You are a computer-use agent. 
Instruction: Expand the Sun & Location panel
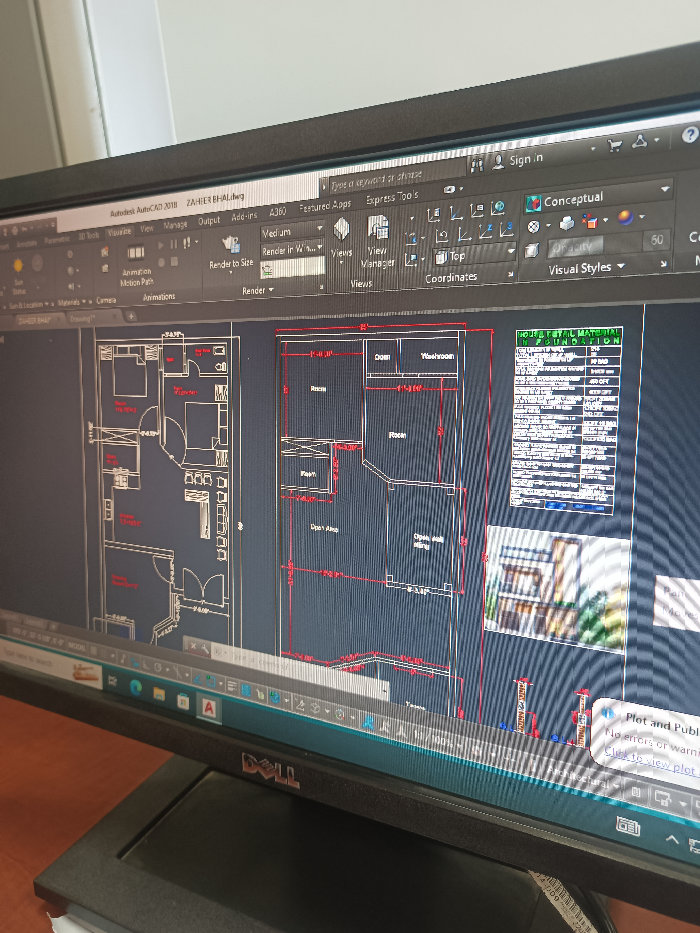pyautogui.click(x=29, y=305)
